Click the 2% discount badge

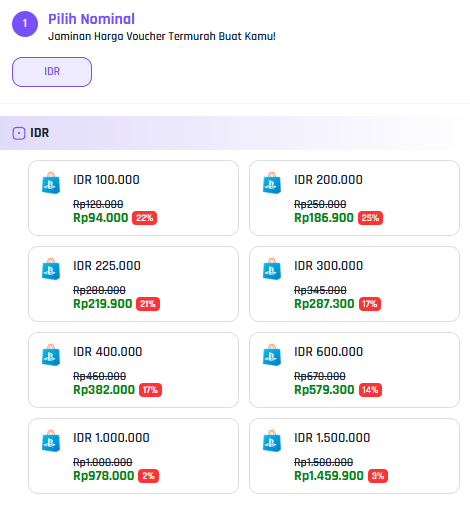tap(149, 476)
